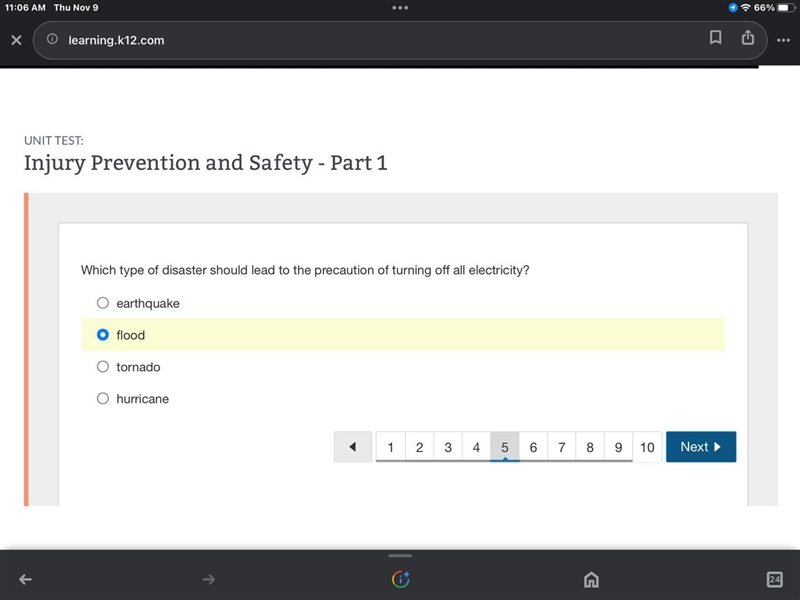
Task: Tap the battery status indicator
Action: [x=787, y=8]
